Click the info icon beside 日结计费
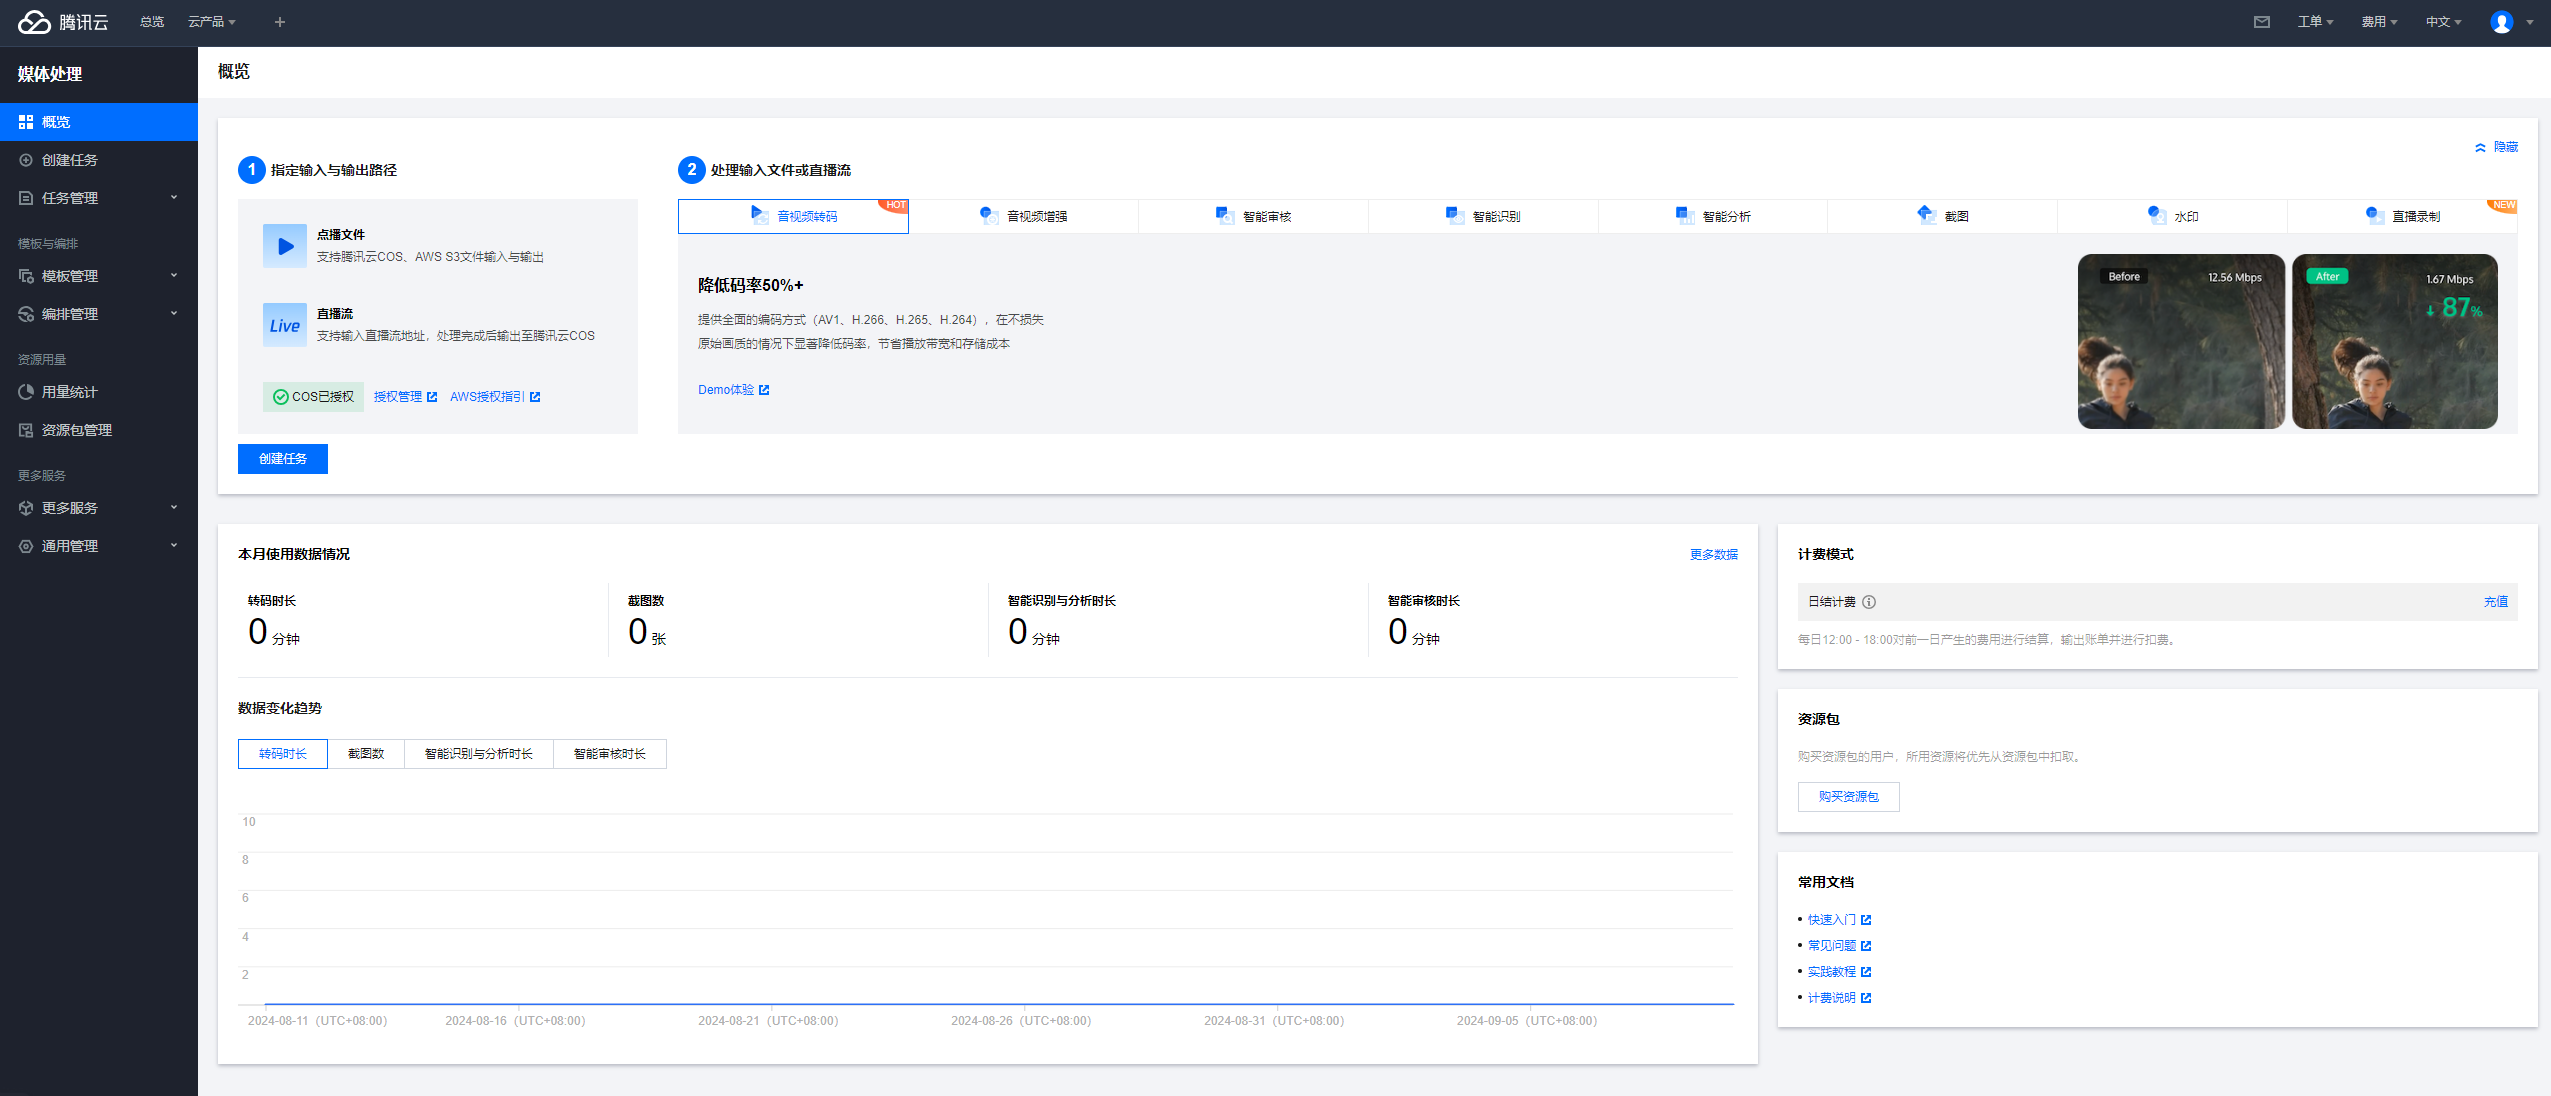 (1869, 602)
